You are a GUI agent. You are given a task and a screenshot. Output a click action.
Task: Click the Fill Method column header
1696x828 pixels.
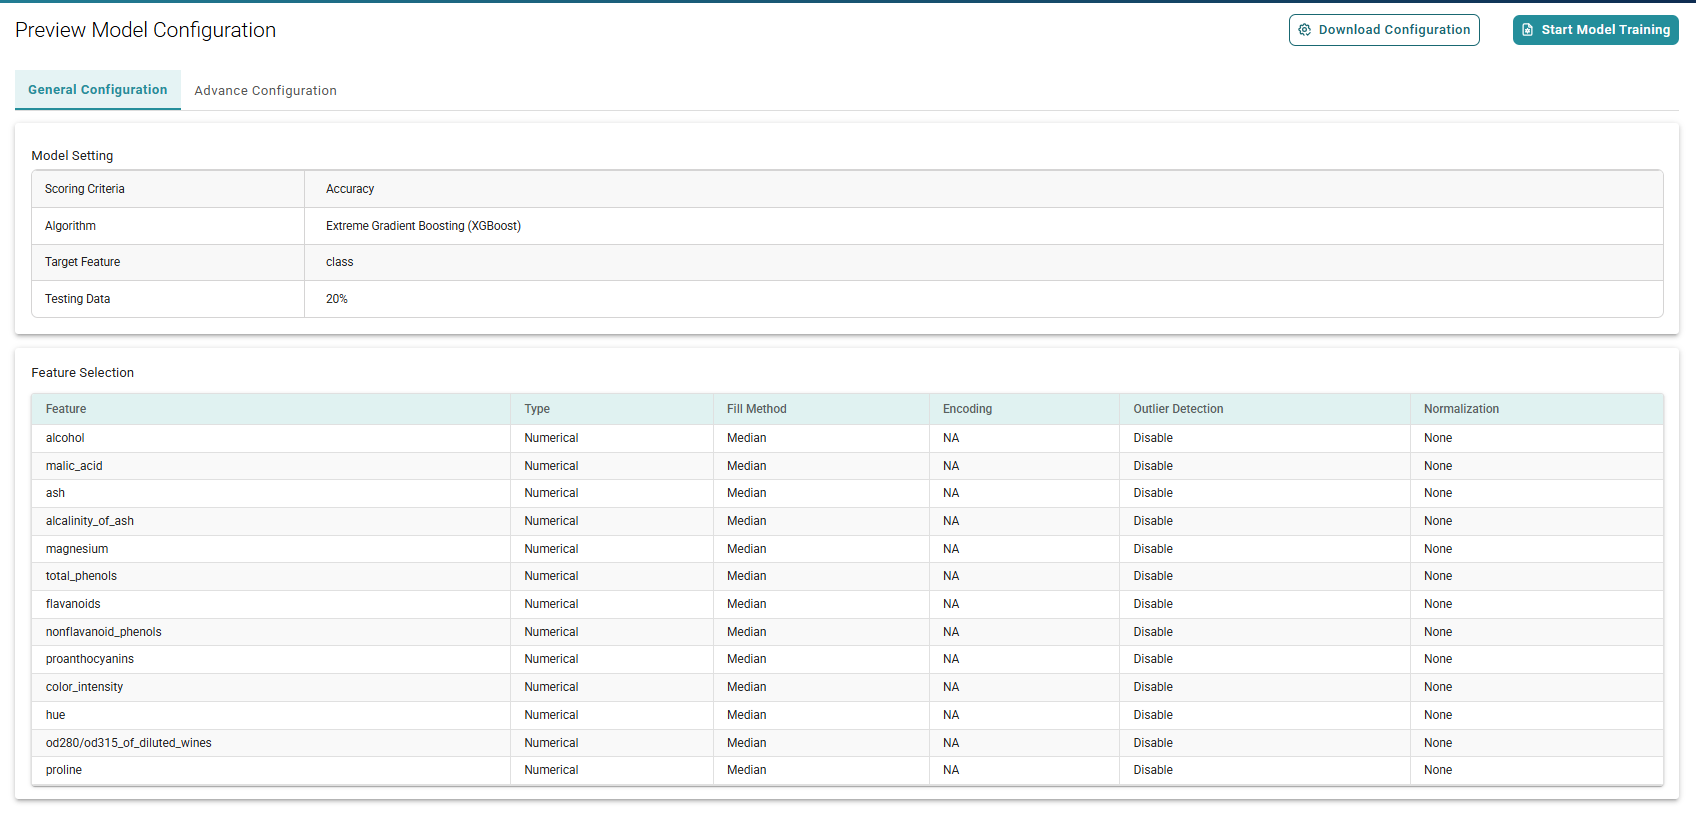[x=756, y=409]
